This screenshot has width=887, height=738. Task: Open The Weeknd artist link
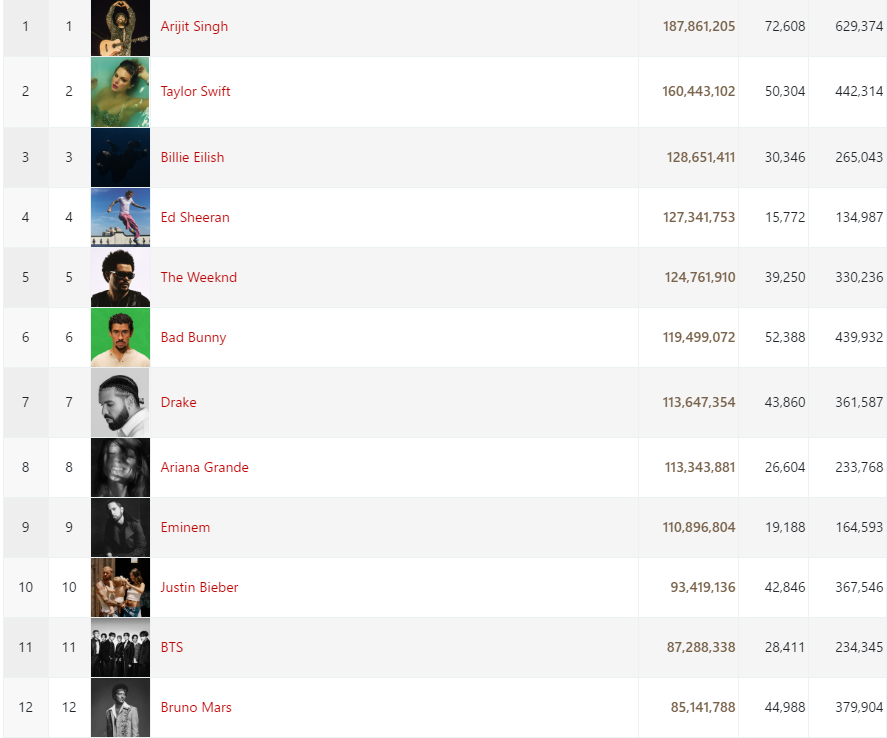199,277
